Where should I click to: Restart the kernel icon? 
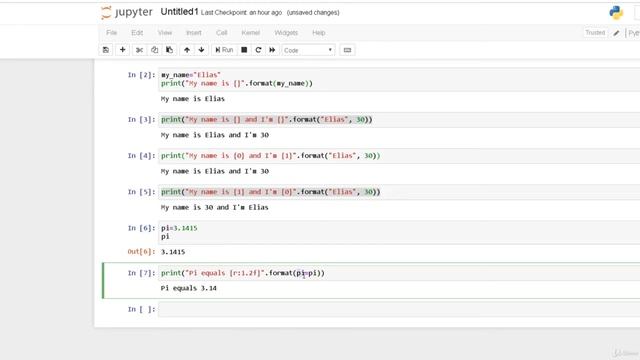[x=258, y=50]
